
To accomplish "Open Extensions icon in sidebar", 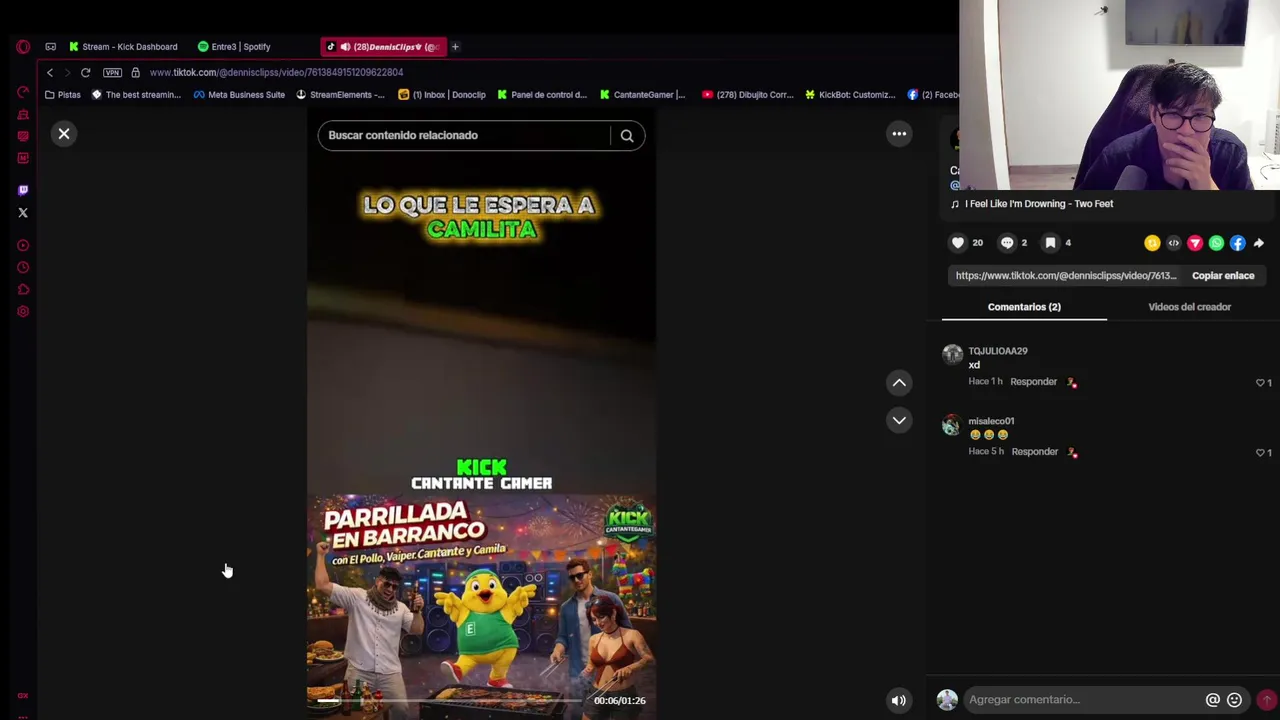I will (23, 290).
